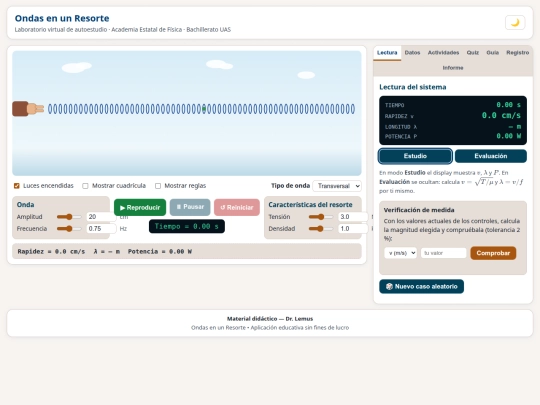Click the 'Rapidez = 0.0 cm/s' status text

[x=51, y=252]
